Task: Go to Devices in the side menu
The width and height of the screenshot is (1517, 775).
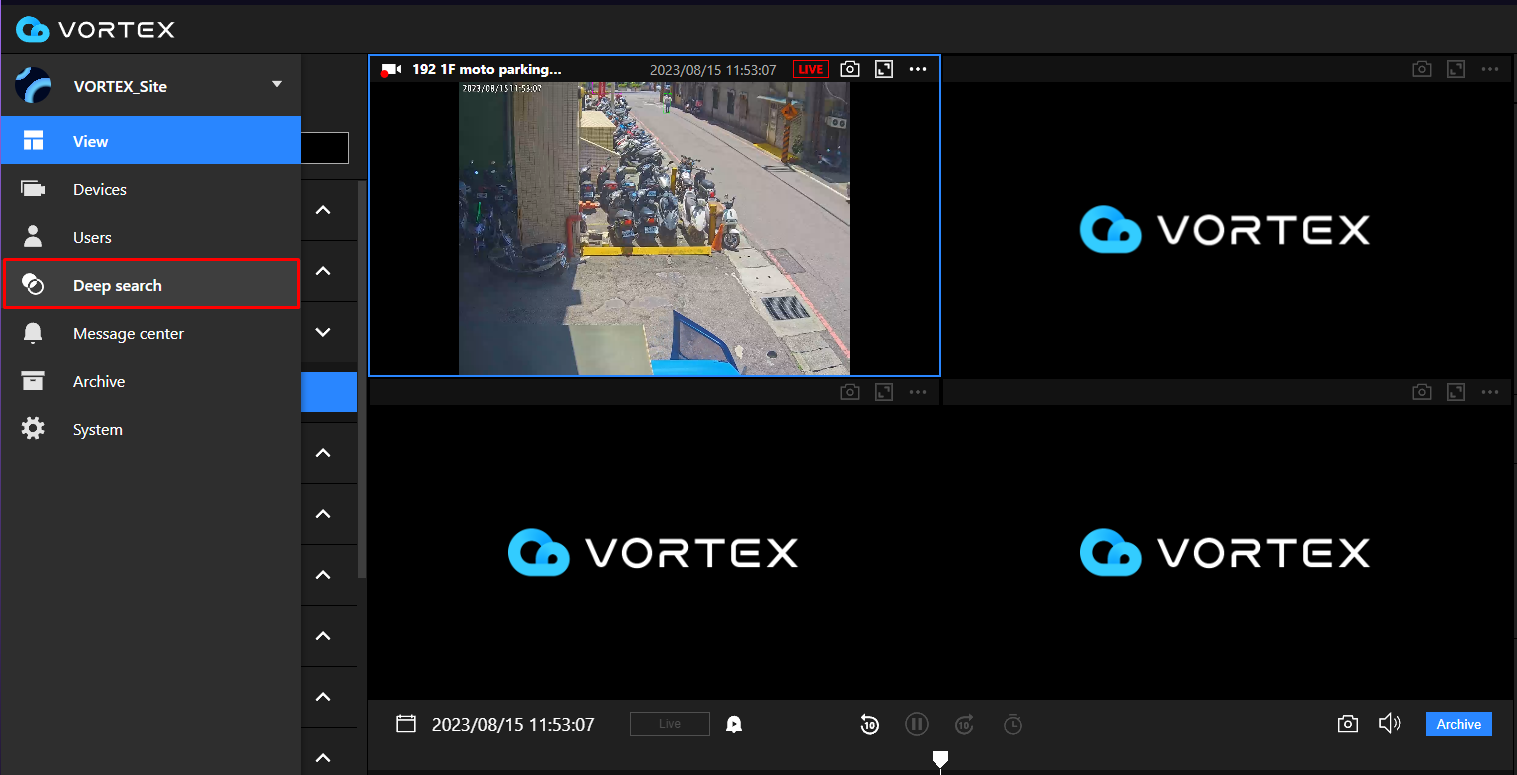Action: [x=100, y=189]
